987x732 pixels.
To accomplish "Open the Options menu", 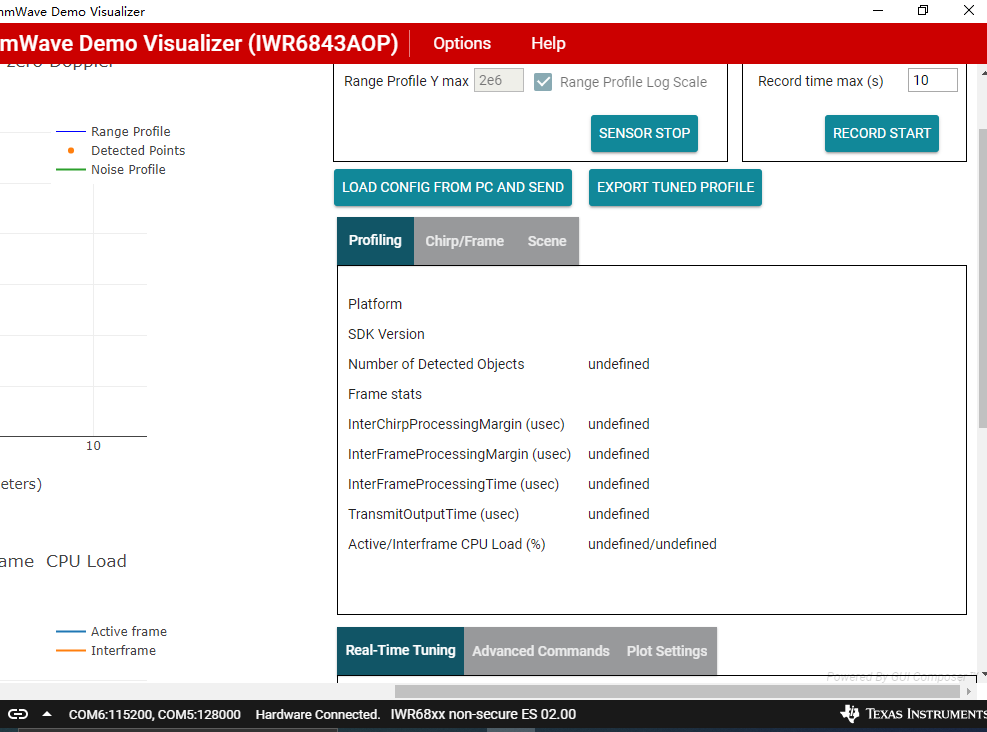I will [462, 43].
